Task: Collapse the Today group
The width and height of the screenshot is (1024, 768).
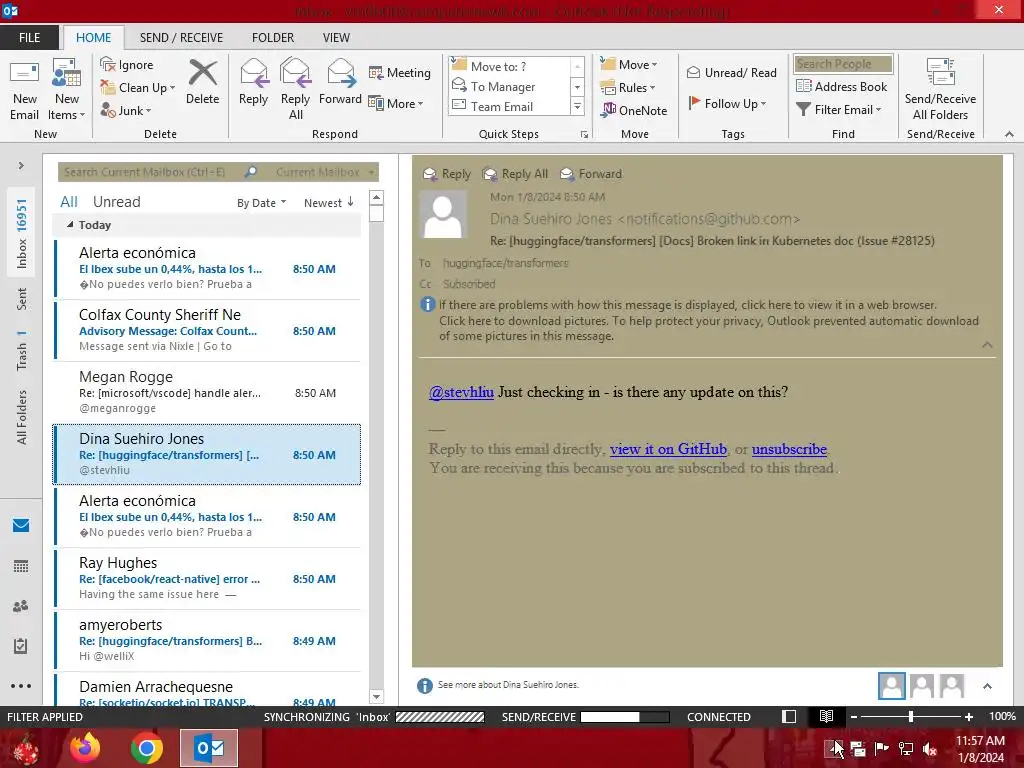Action: tap(70, 225)
